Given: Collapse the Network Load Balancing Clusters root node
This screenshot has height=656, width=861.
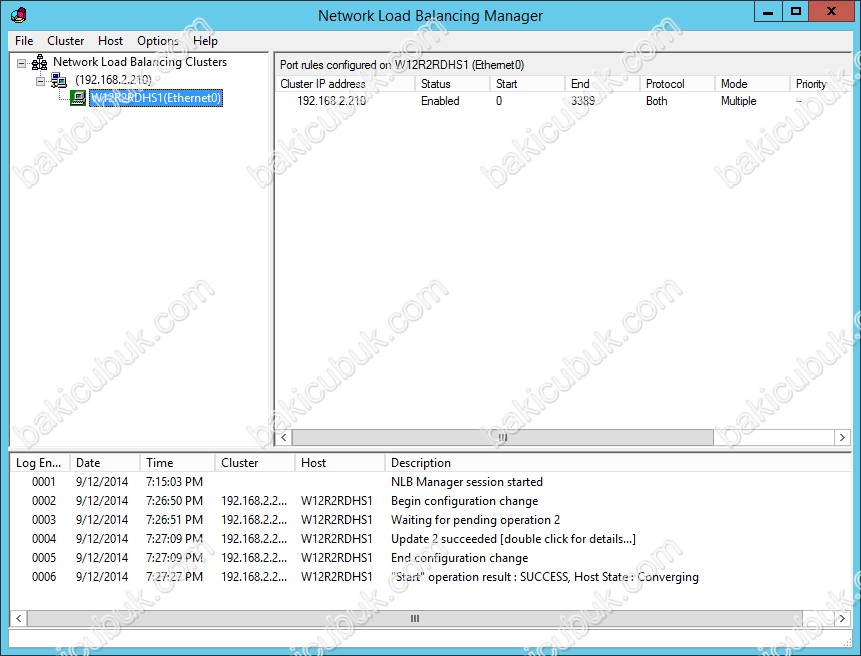Looking at the screenshot, I should click(21, 63).
